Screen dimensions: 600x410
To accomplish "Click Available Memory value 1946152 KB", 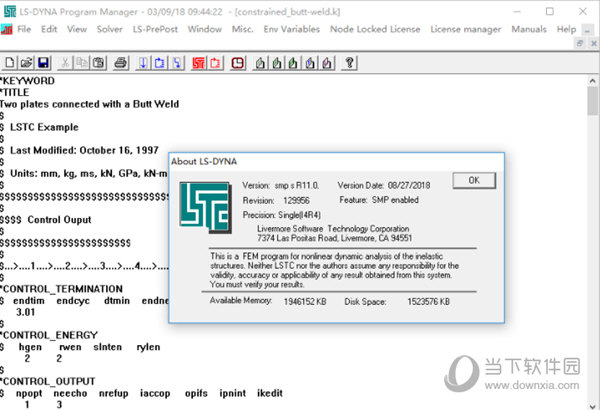I will [305, 302].
